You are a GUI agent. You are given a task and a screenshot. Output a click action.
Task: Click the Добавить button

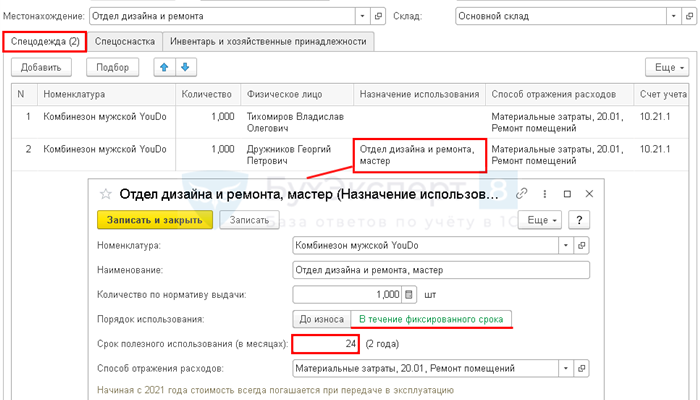coord(42,67)
